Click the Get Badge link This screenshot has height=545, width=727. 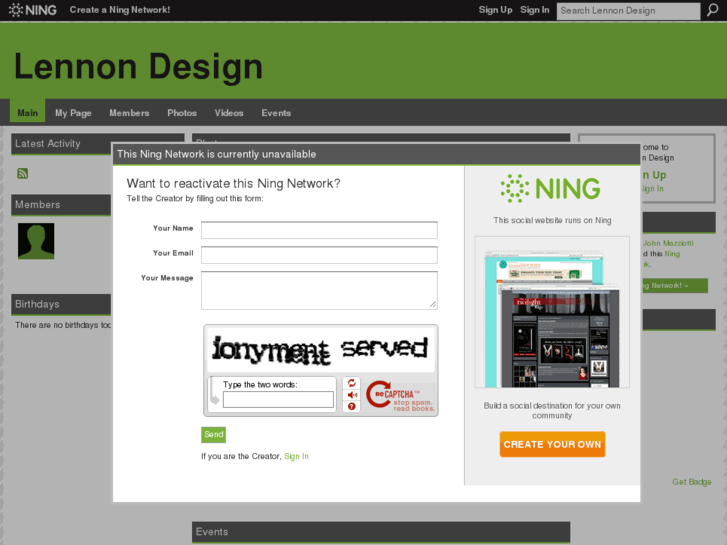(692, 482)
